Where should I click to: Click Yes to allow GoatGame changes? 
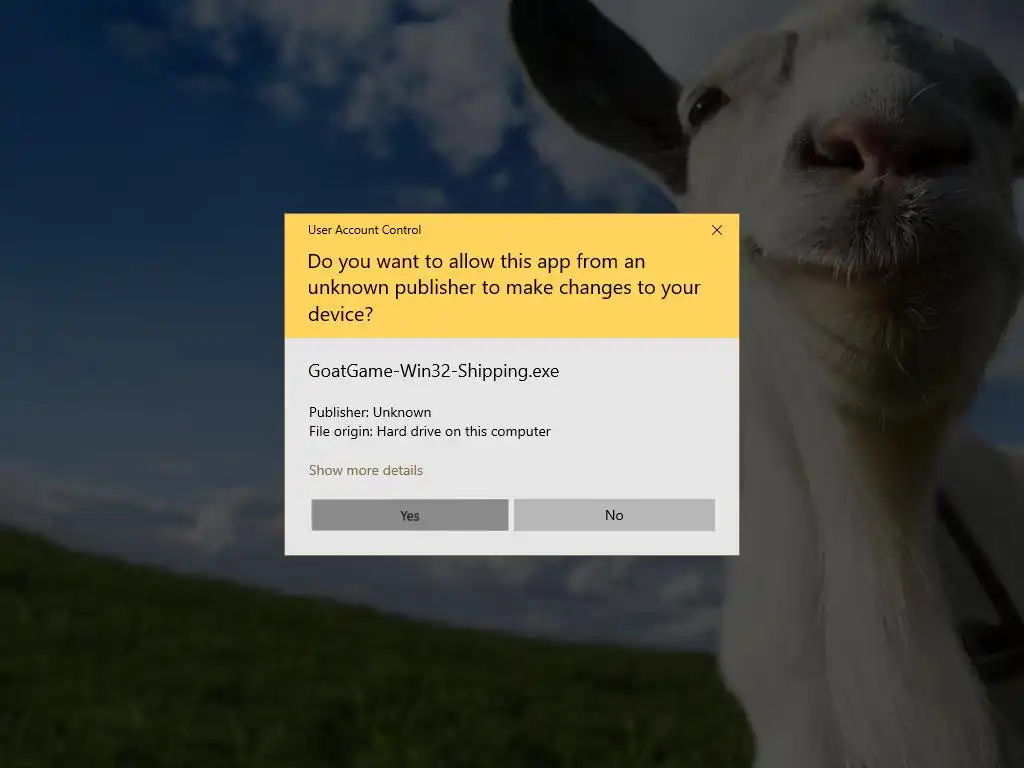point(409,515)
